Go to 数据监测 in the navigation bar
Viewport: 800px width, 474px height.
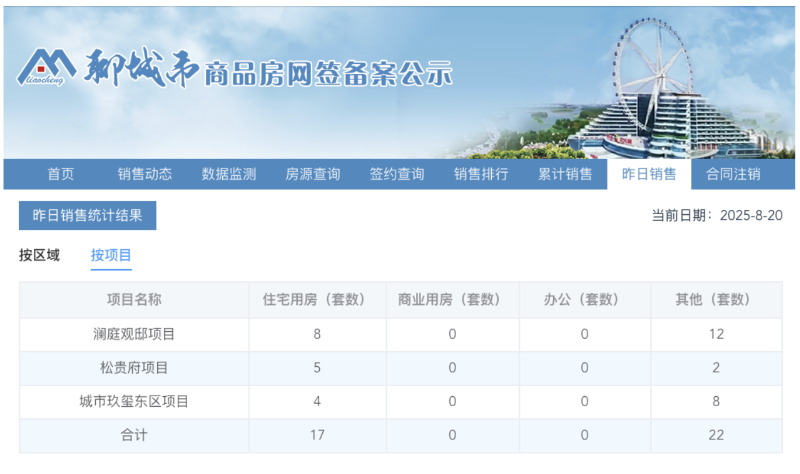[x=229, y=174]
